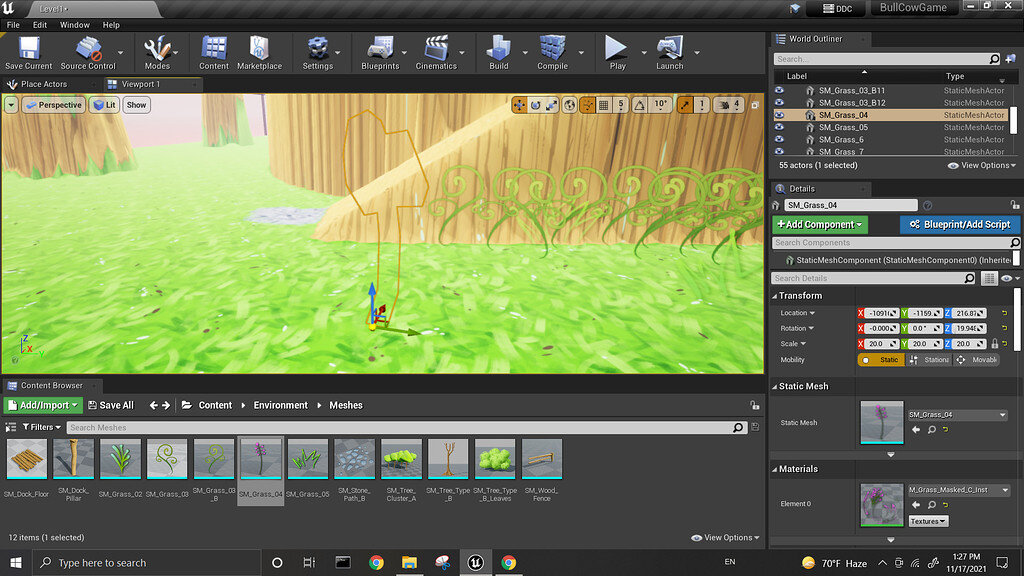
Task: Click the Show button in viewport
Action: [136, 104]
